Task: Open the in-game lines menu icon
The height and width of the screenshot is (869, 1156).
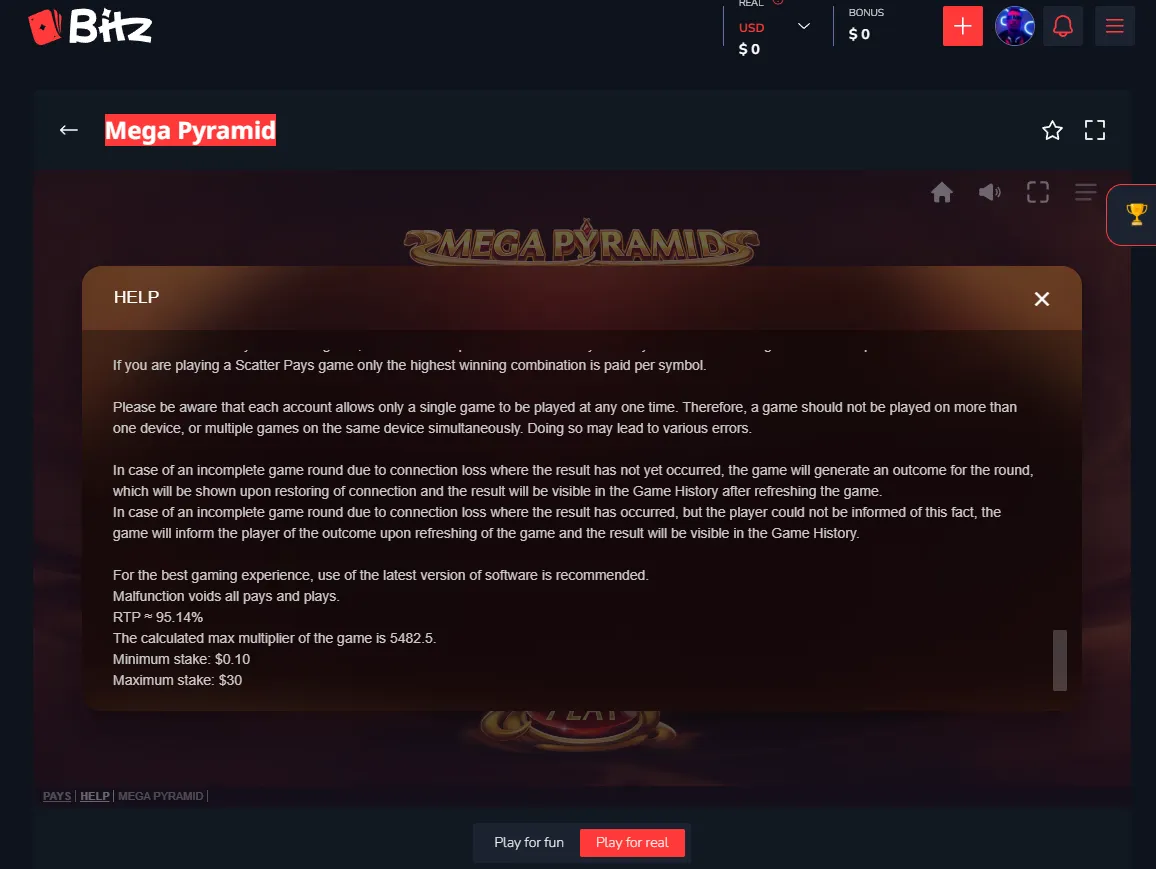Action: coord(1085,192)
